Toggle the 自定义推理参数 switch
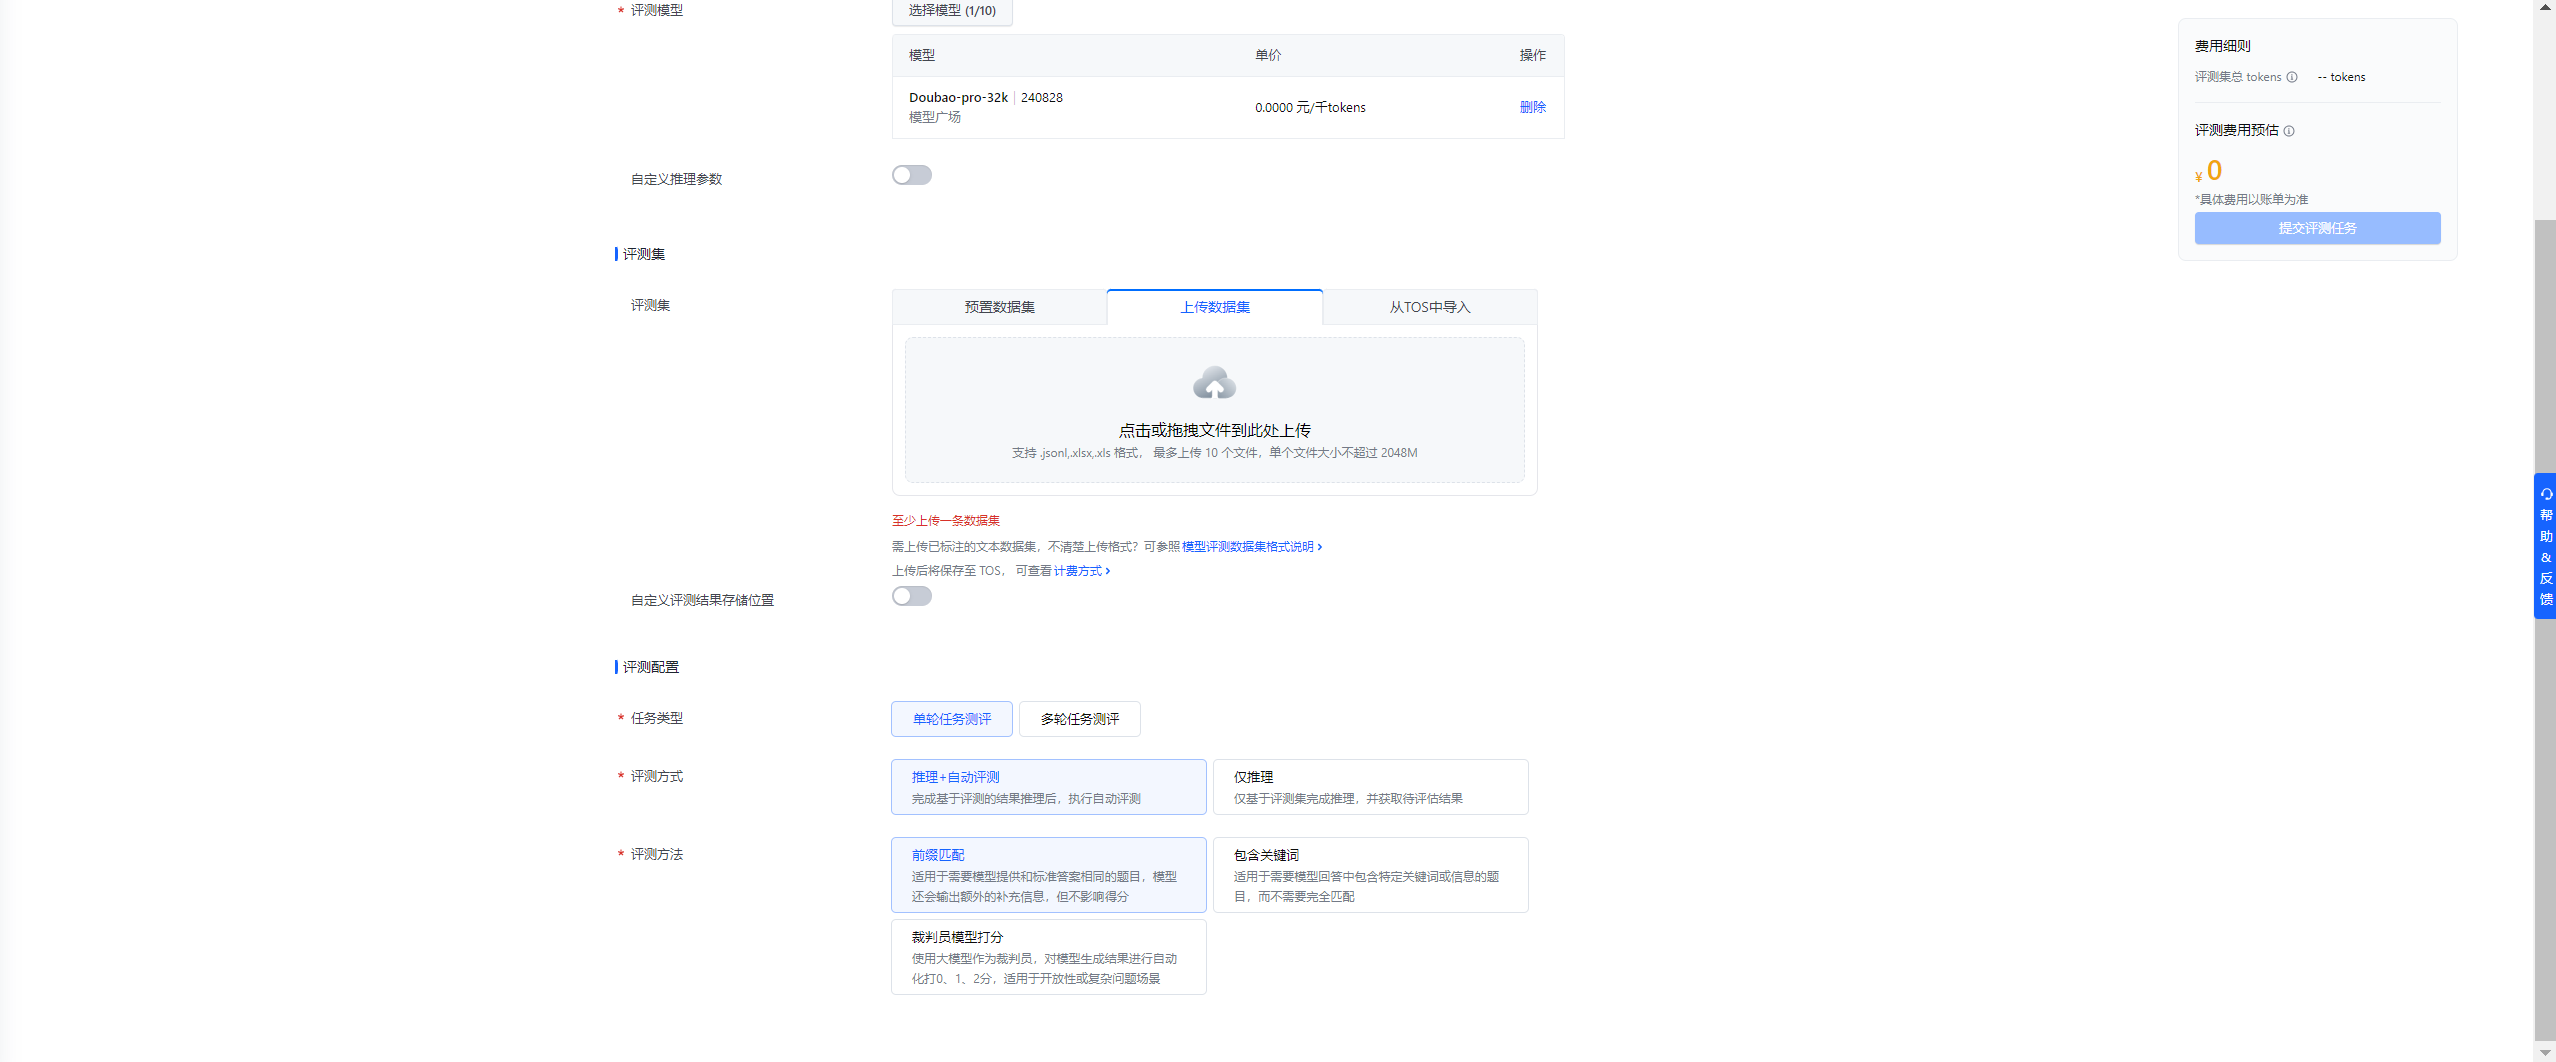Viewport: 2556px width, 1062px height. click(912, 175)
